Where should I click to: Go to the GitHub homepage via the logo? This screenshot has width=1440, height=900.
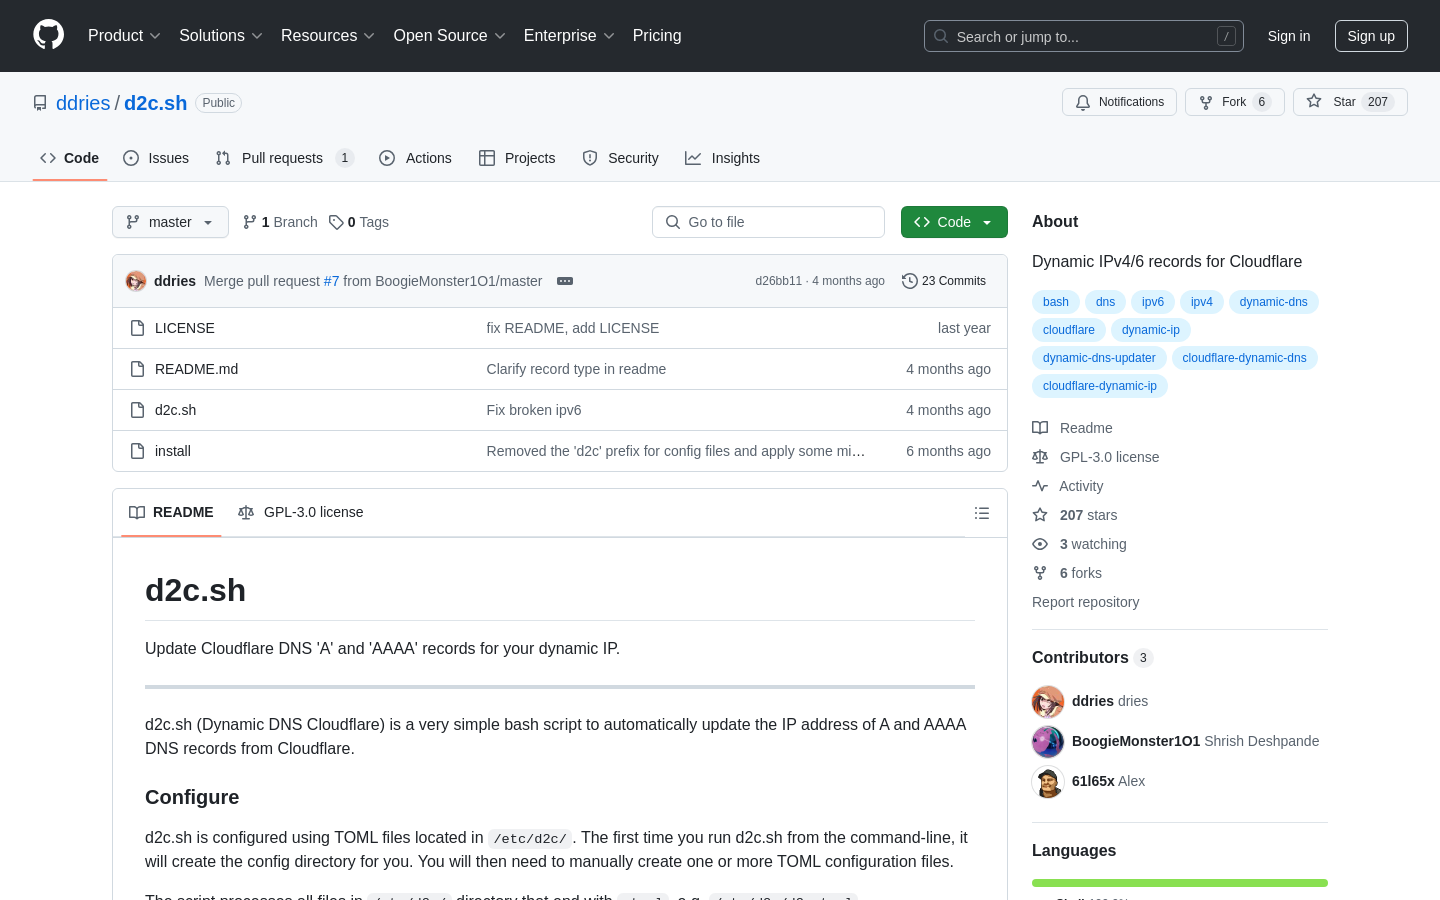pyautogui.click(x=48, y=35)
